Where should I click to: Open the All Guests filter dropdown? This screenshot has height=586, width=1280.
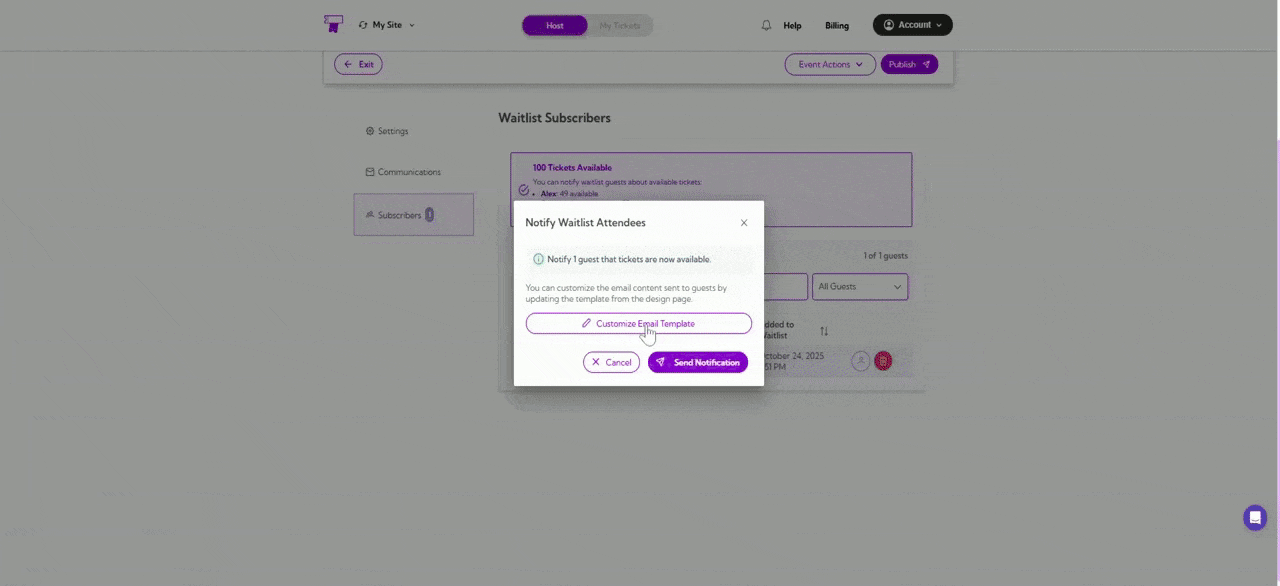(859, 287)
